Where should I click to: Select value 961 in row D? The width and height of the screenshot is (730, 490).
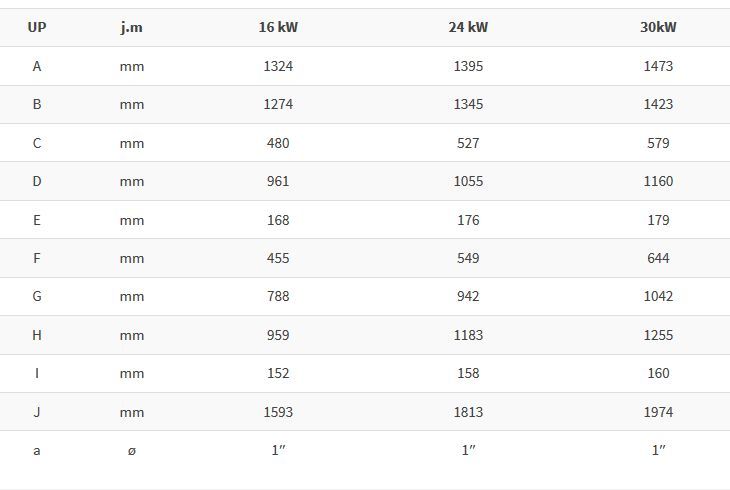278,181
